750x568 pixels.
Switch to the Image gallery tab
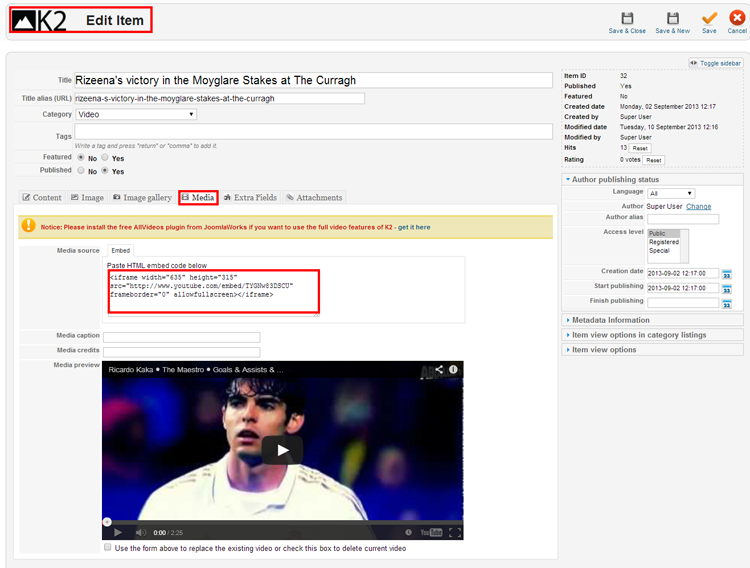[141, 198]
